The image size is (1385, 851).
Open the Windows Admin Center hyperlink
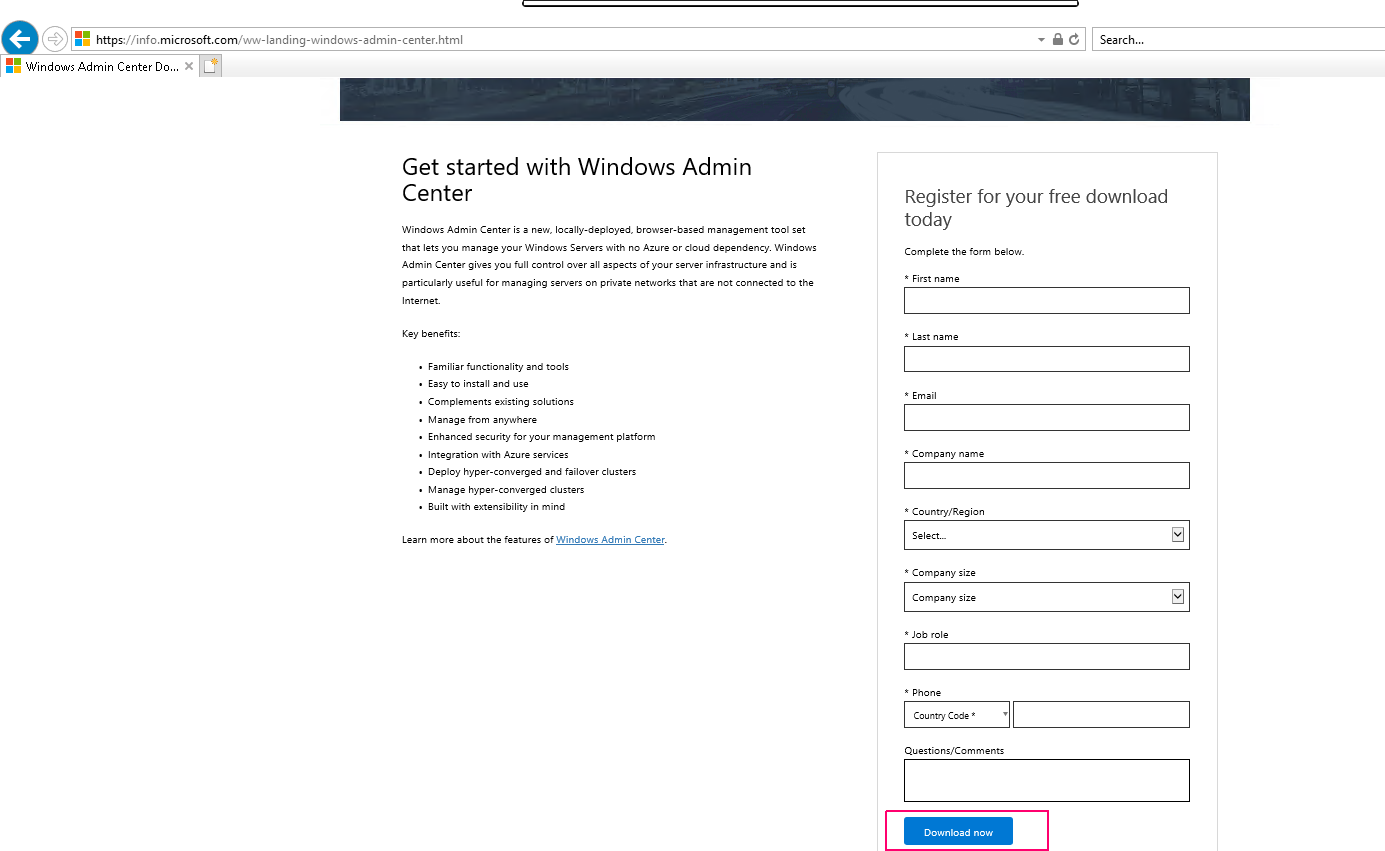point(610,540)
